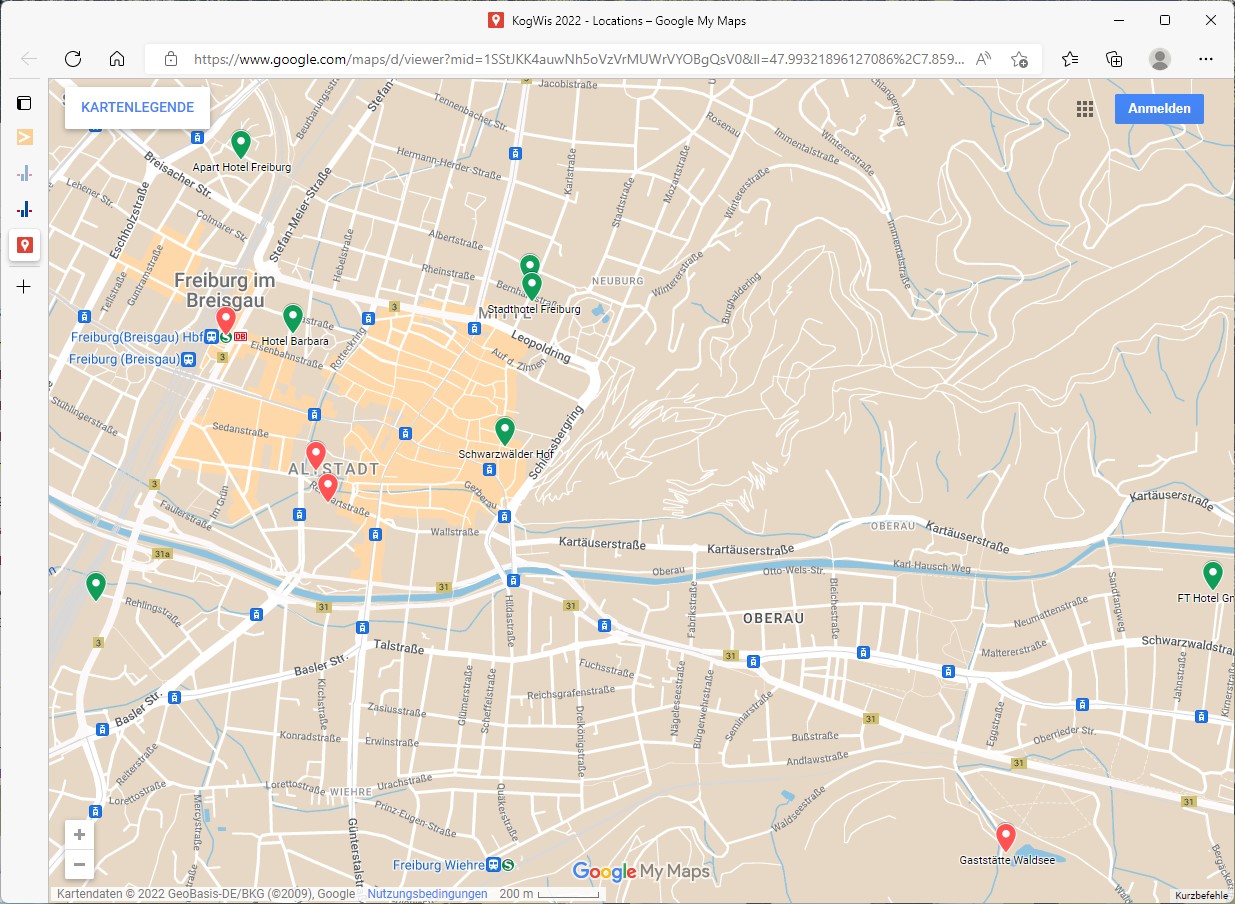Reload the page with the refresh icon

[73, 59]
